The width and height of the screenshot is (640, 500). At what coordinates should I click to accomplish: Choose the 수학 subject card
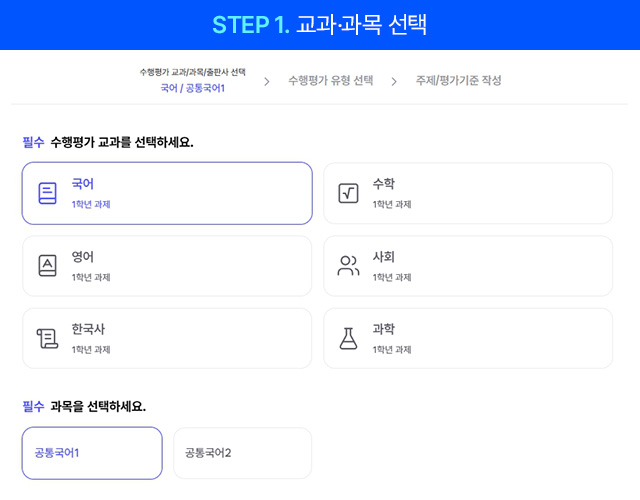coord(467,193)
